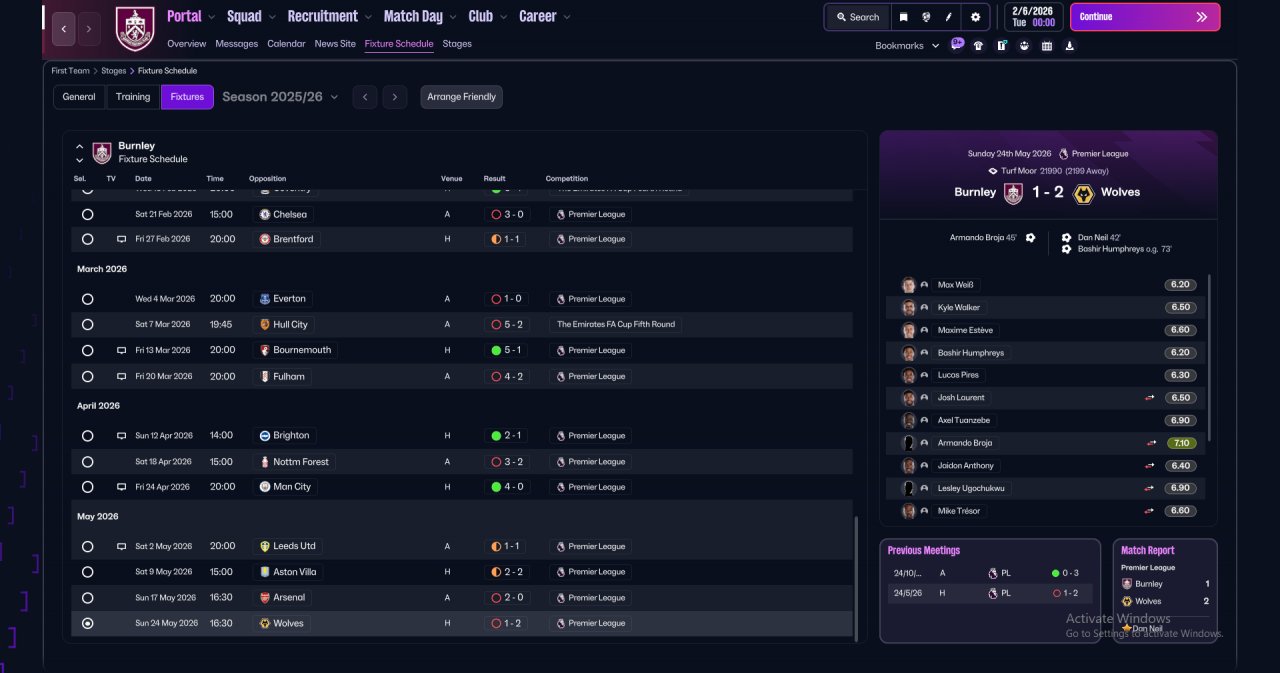Open the News Site sub-tab

335,44
